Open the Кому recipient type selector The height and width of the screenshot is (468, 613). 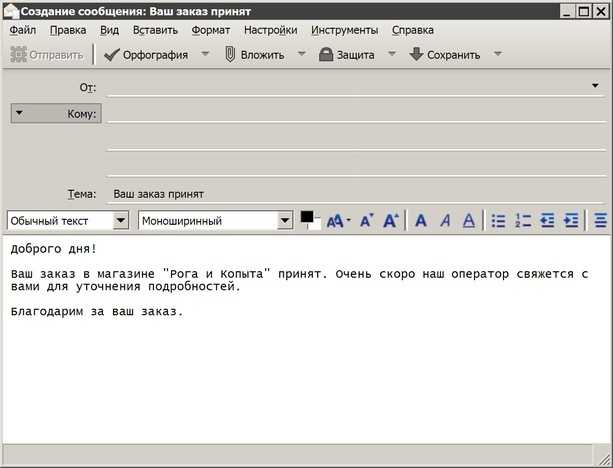(x=56, y=113)
